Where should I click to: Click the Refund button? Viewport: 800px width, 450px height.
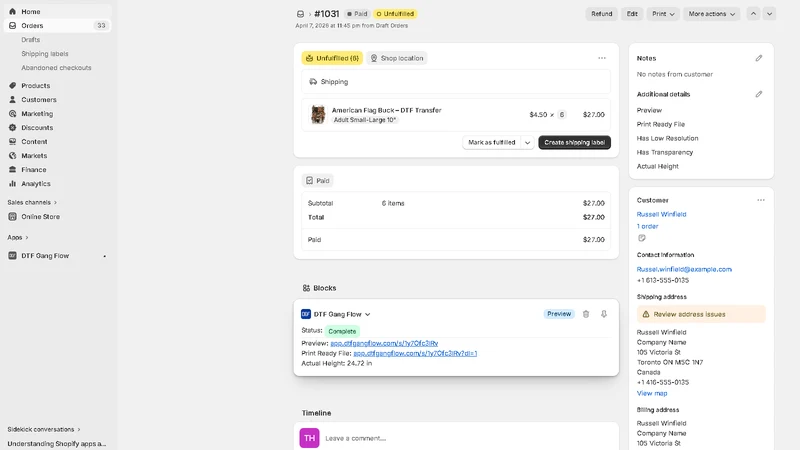pyautogui.click(x=602, y=14)
